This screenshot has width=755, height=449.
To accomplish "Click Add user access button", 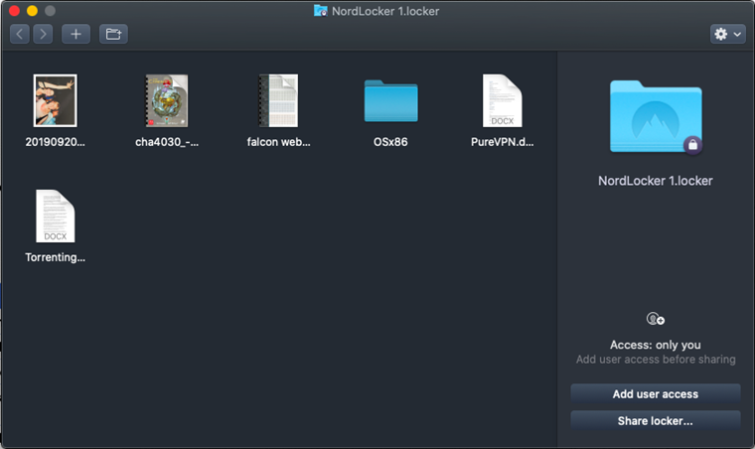I will coord(655,394).
